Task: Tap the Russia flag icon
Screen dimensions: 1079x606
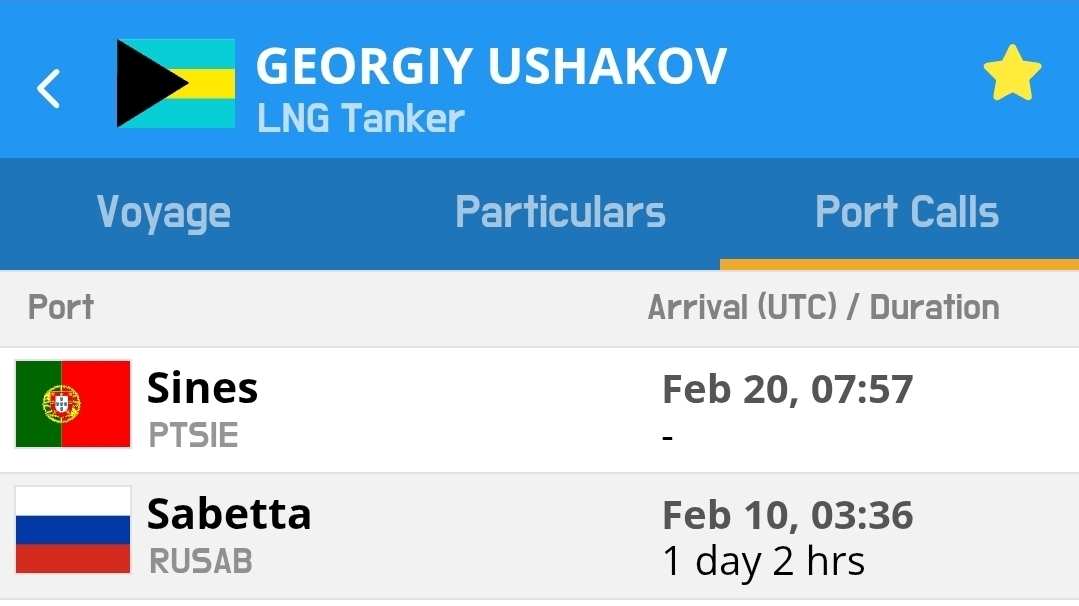Action: [73, 530]
